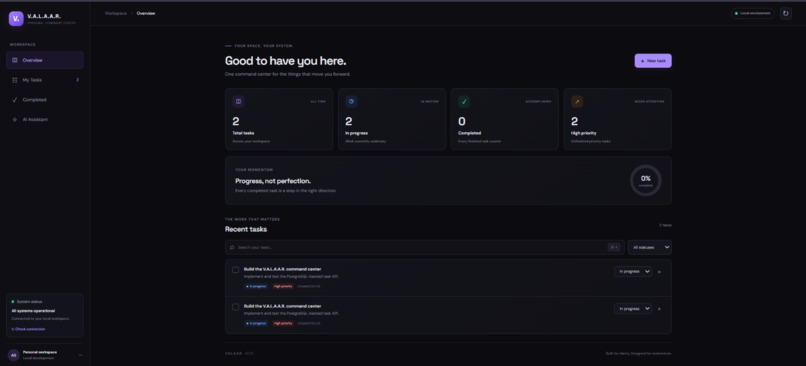This screenshot has height=366, width=806.
Task: Click the All systems operational text
Action: 33,311
